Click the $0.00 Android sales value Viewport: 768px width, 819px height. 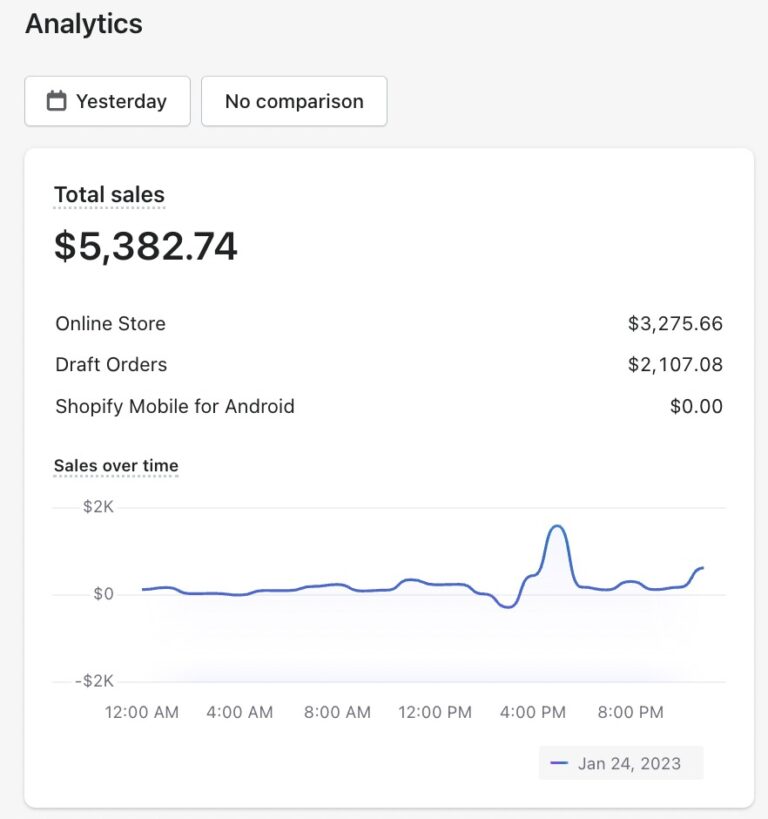coord(696,406)
